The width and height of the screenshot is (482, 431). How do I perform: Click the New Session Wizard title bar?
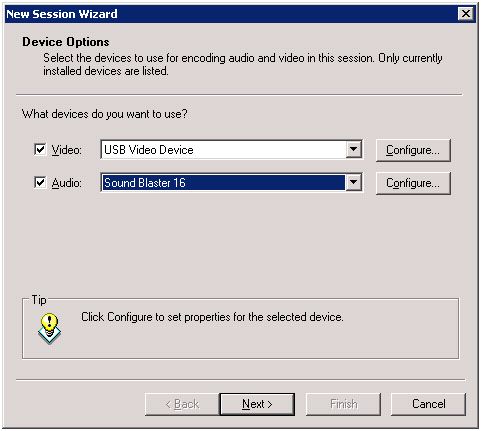230,14
